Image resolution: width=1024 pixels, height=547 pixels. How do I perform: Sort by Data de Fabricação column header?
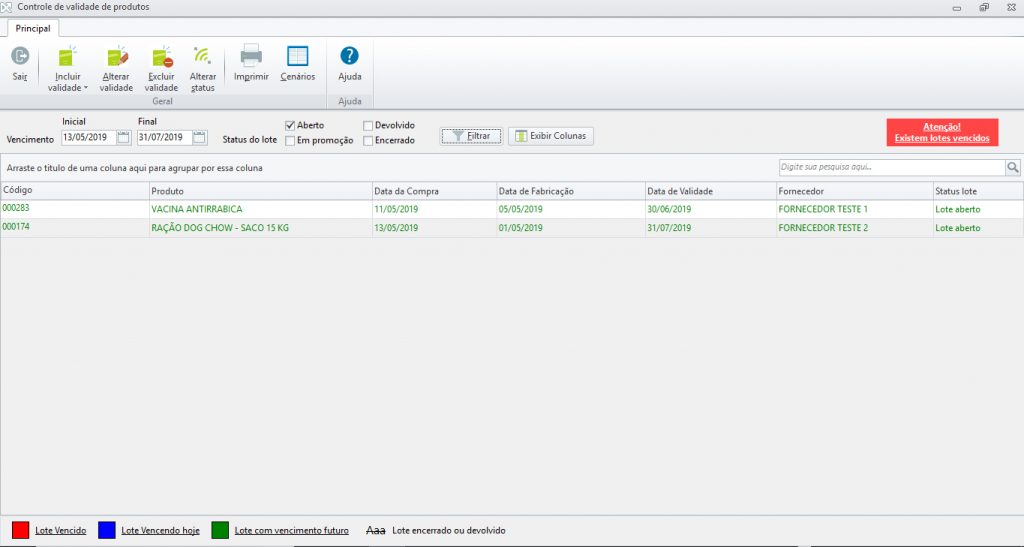tap(571, 191)
